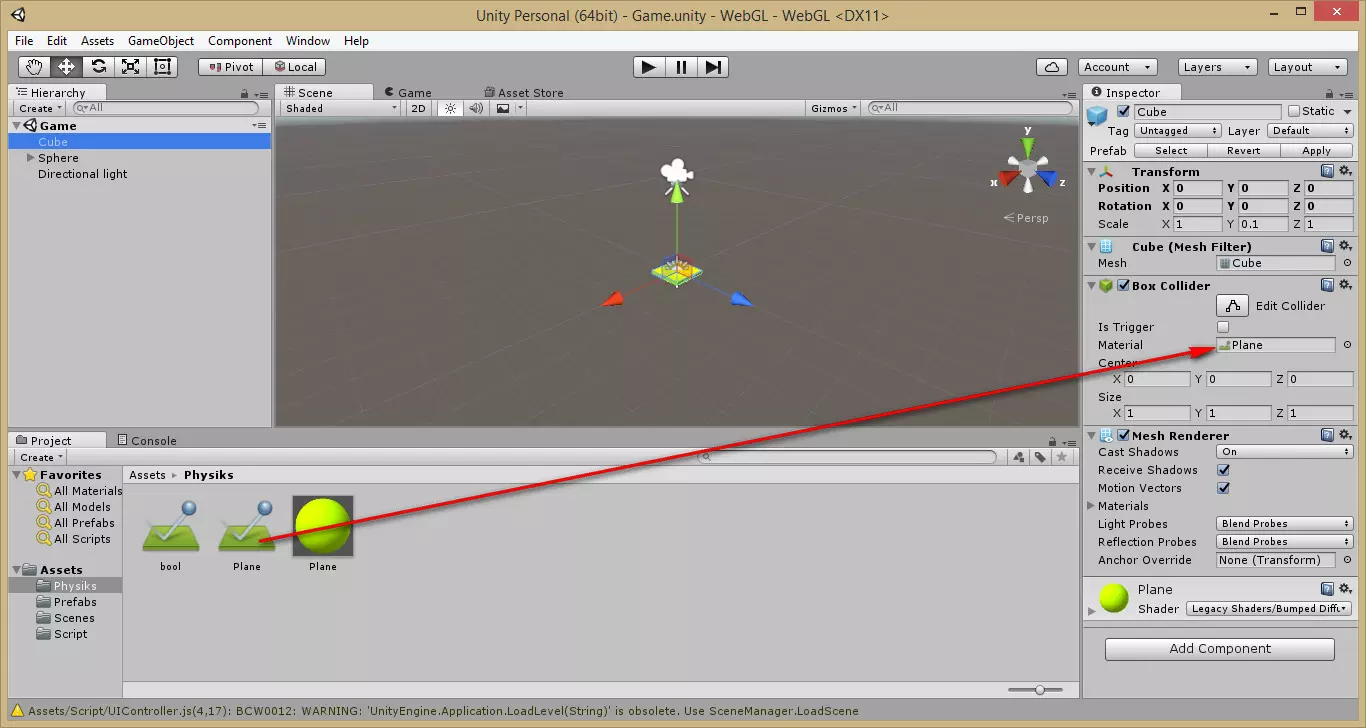Open the GameObject menu
Viewport: 1366px width, 728px height.
pos(161,41)
